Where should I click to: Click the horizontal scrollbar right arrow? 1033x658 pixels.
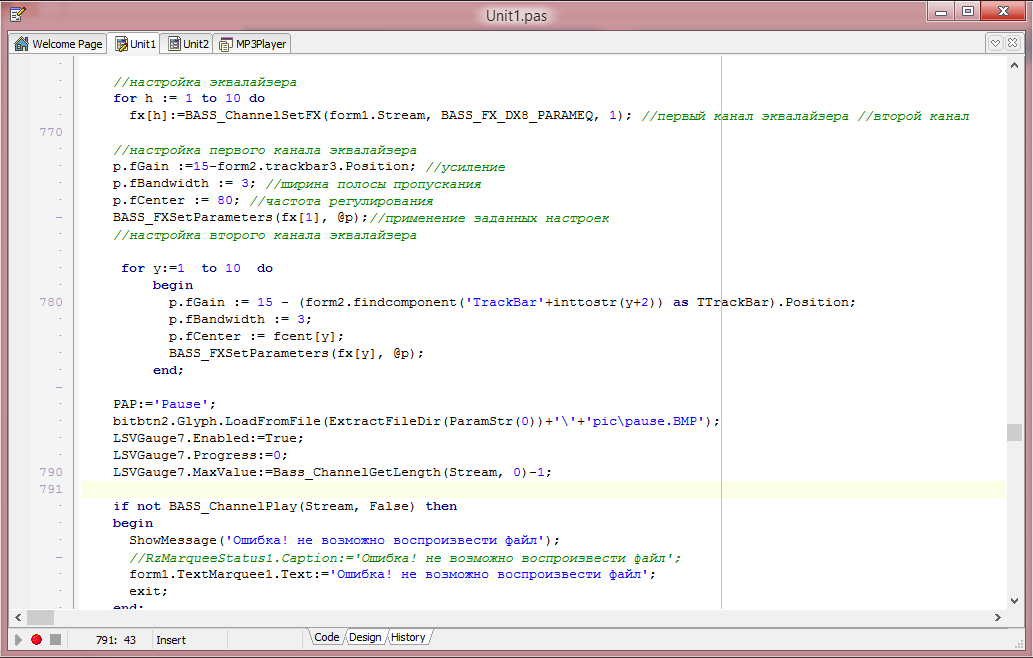[x=996, y=617]
